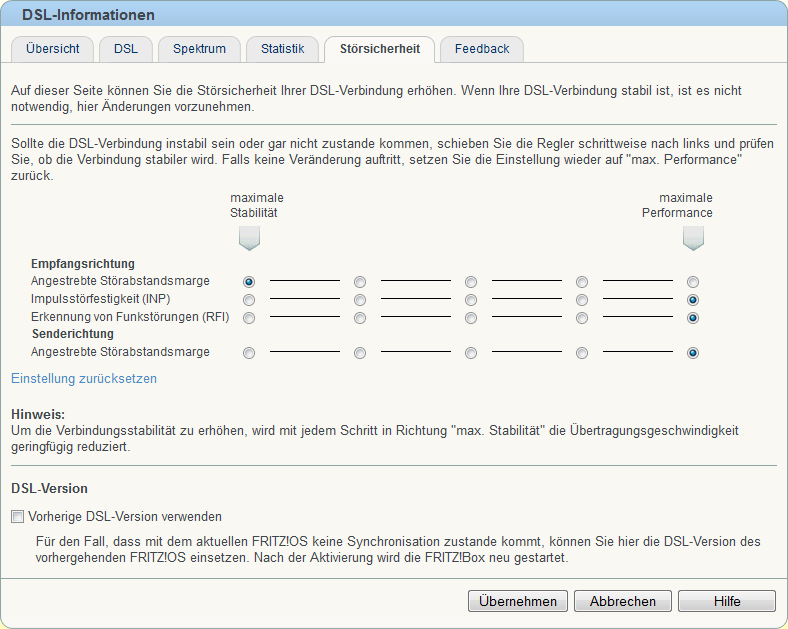The width and height of the screenshot is (788, 629).
Task: Click the Abbrechen button
Action: pos(623,601)
